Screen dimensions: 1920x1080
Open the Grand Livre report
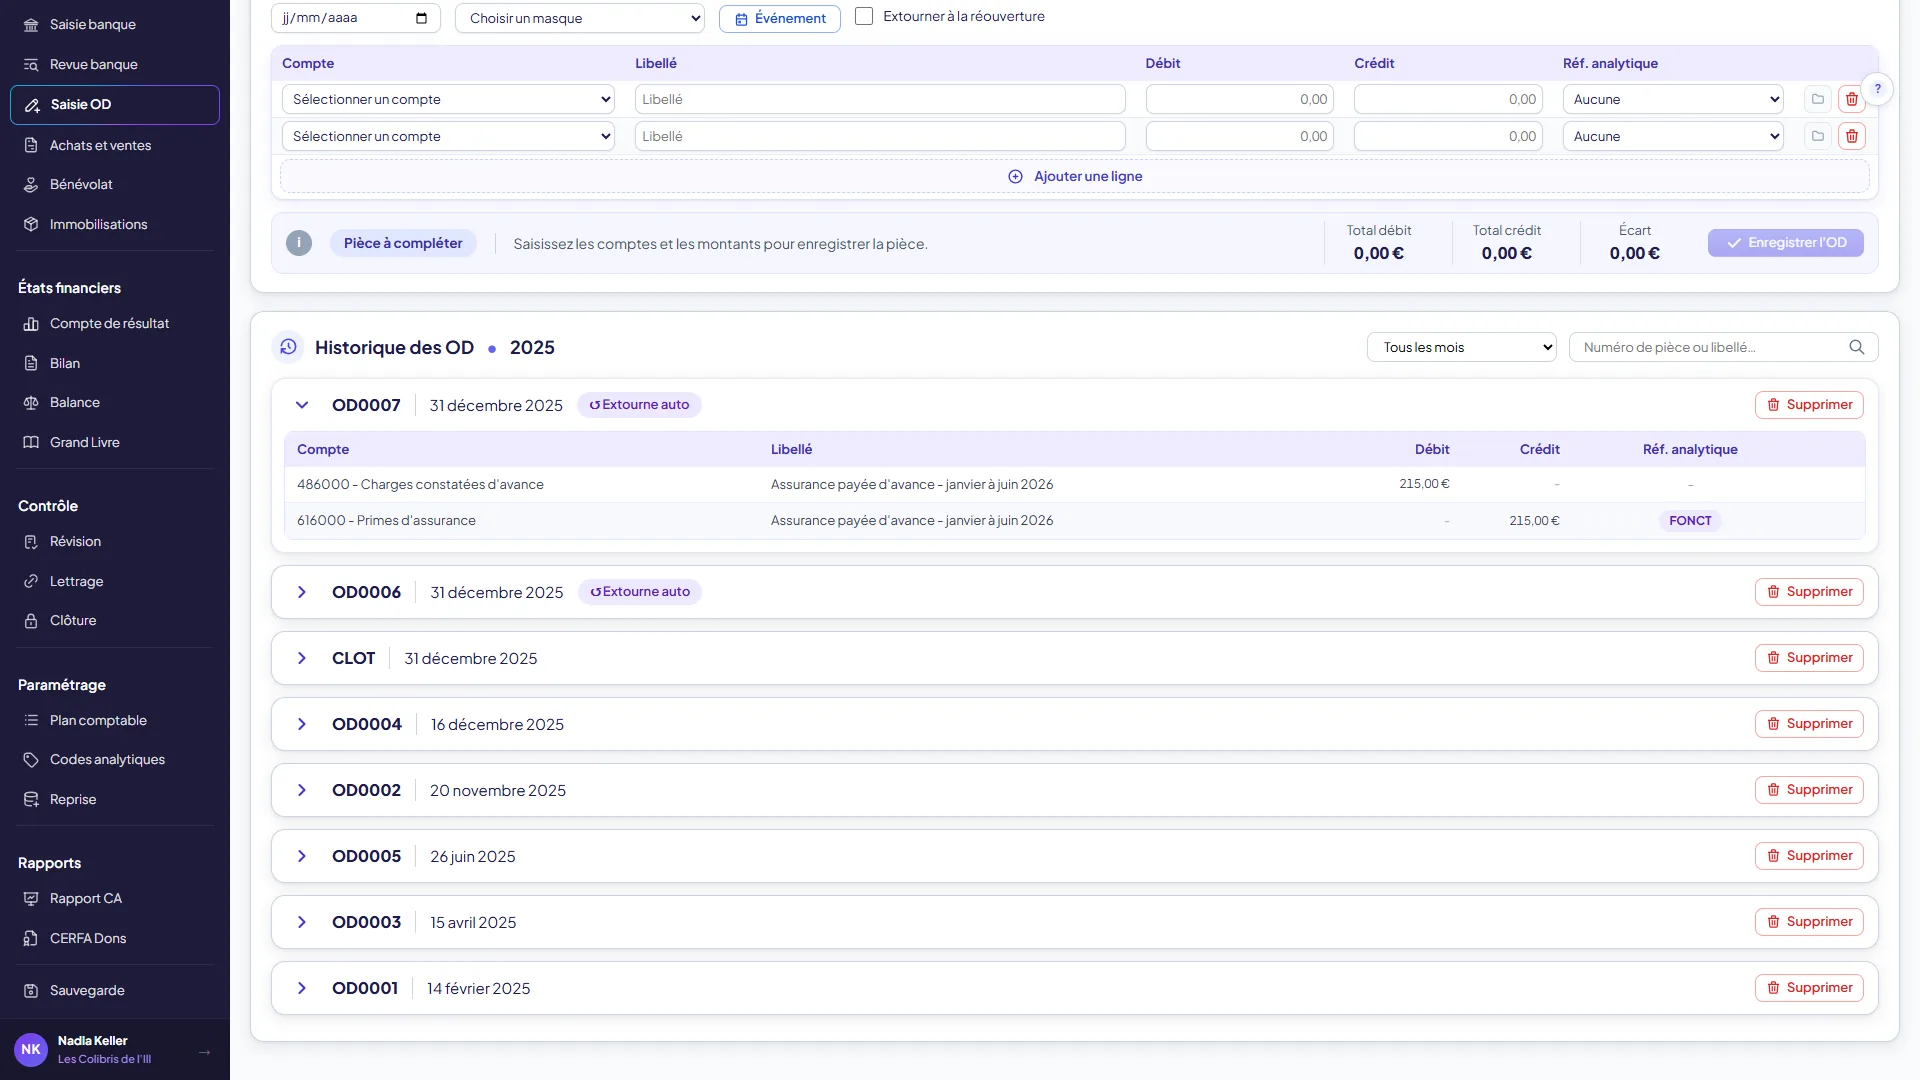point(114,442)
